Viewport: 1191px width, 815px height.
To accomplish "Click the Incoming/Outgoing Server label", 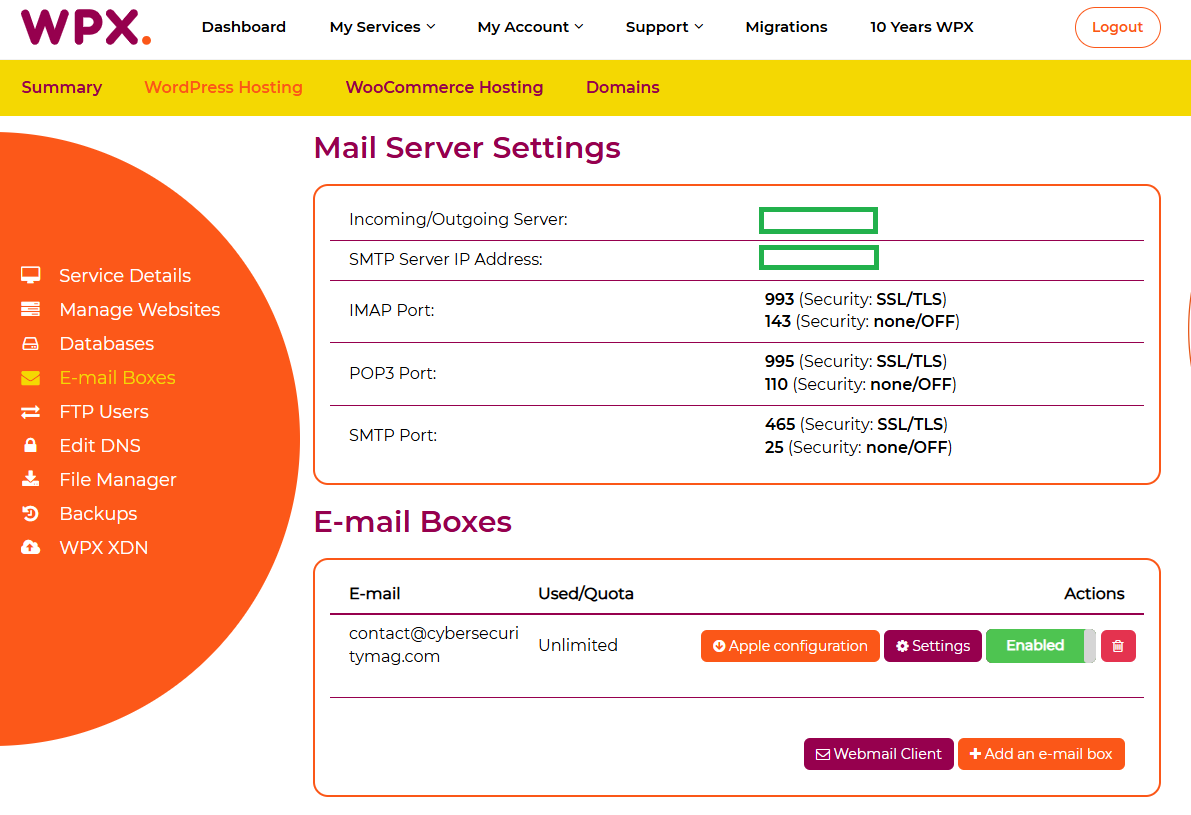I will (458, 220).
